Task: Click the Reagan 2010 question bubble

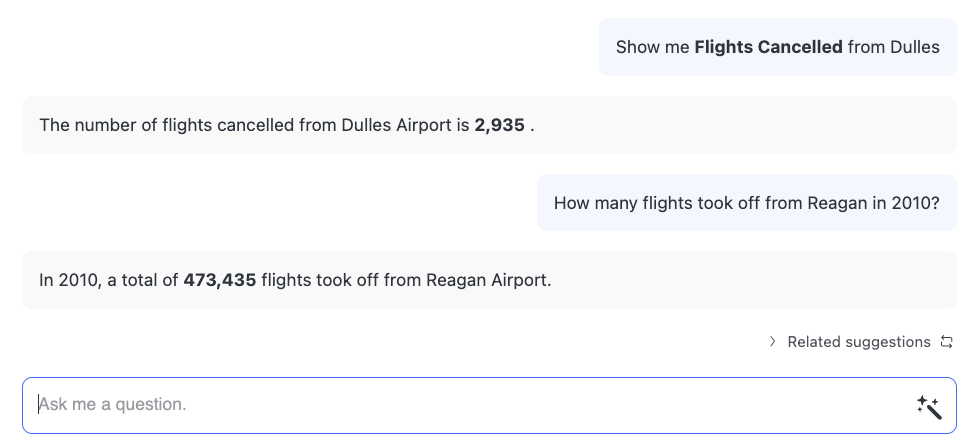Action: (x=746, y=203)
